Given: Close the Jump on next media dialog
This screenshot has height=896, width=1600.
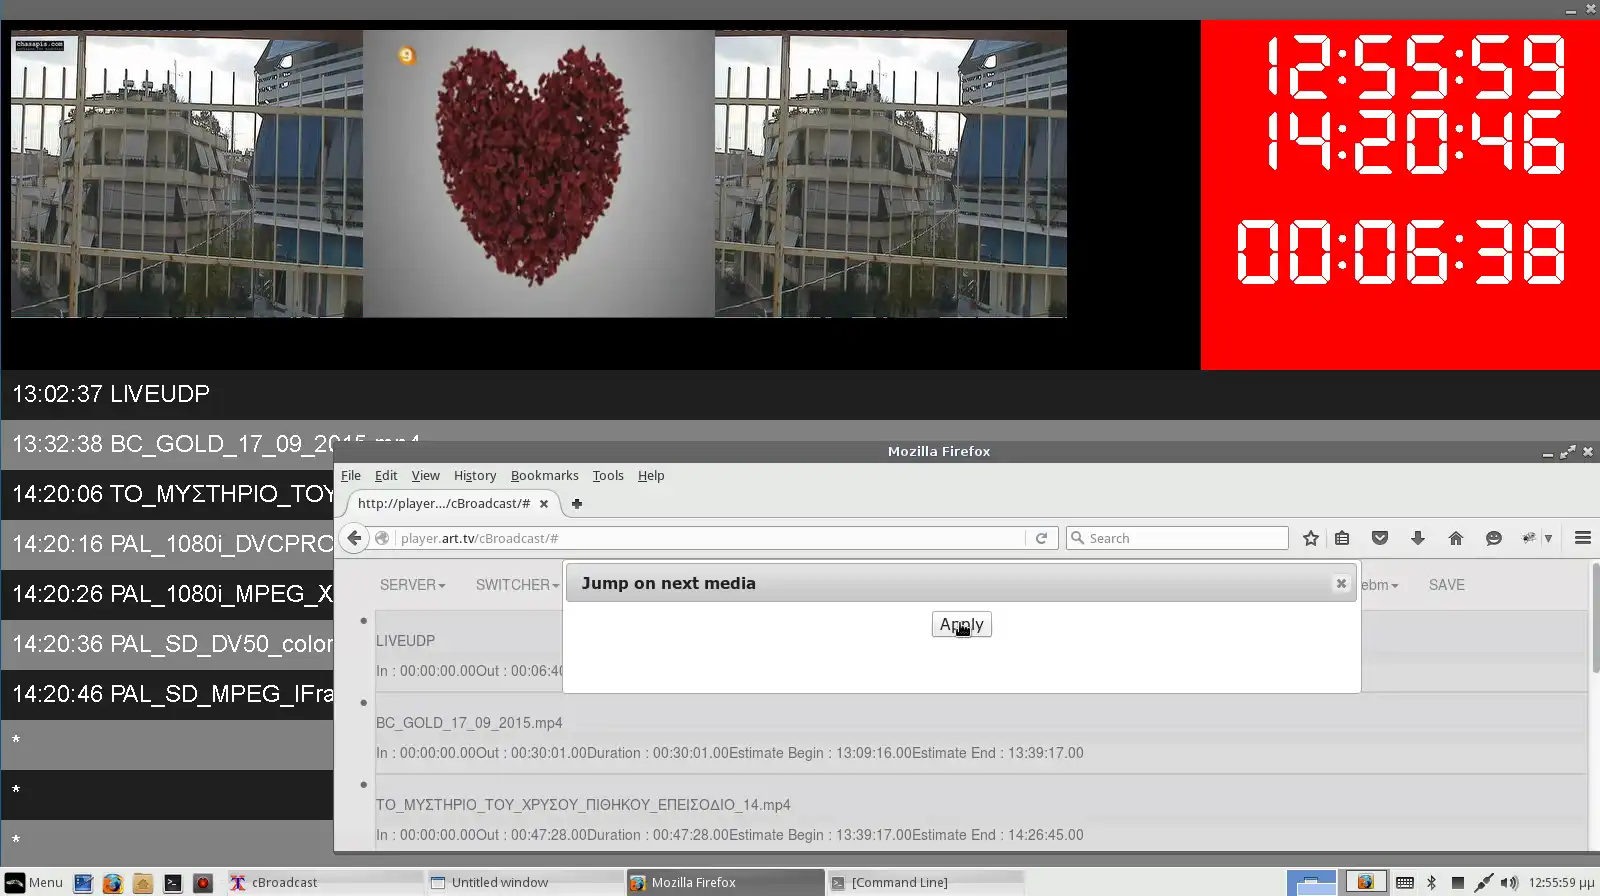Looking at the screenshot, I should 1341,584.
